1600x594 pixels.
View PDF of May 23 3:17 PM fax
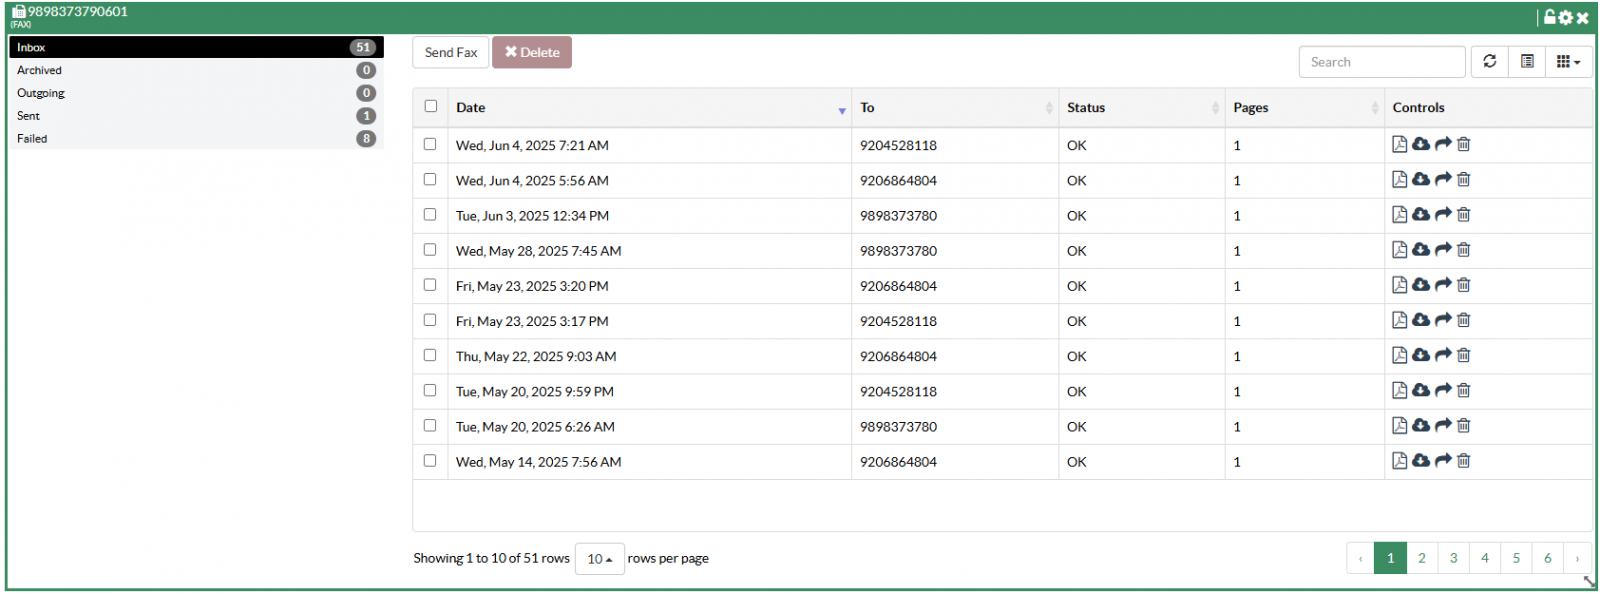pos(1400,320)
